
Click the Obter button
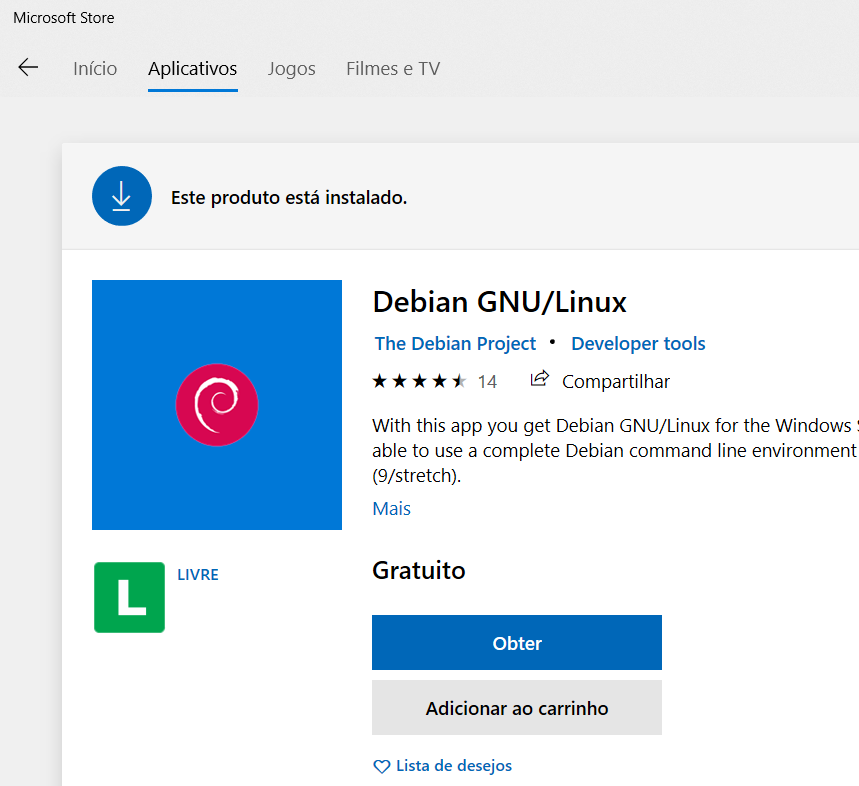[517, 642]
